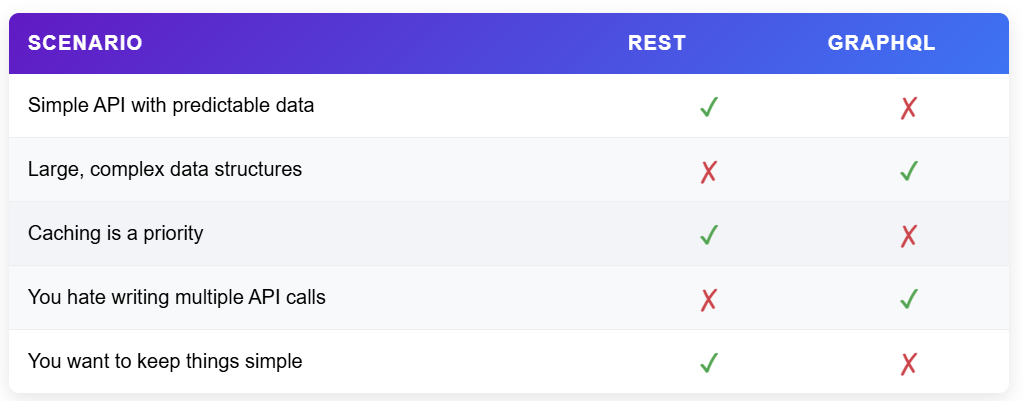The image size is (1023, 401).
Task: Click the red X for multiple API calls under REST
Action: 709,299
